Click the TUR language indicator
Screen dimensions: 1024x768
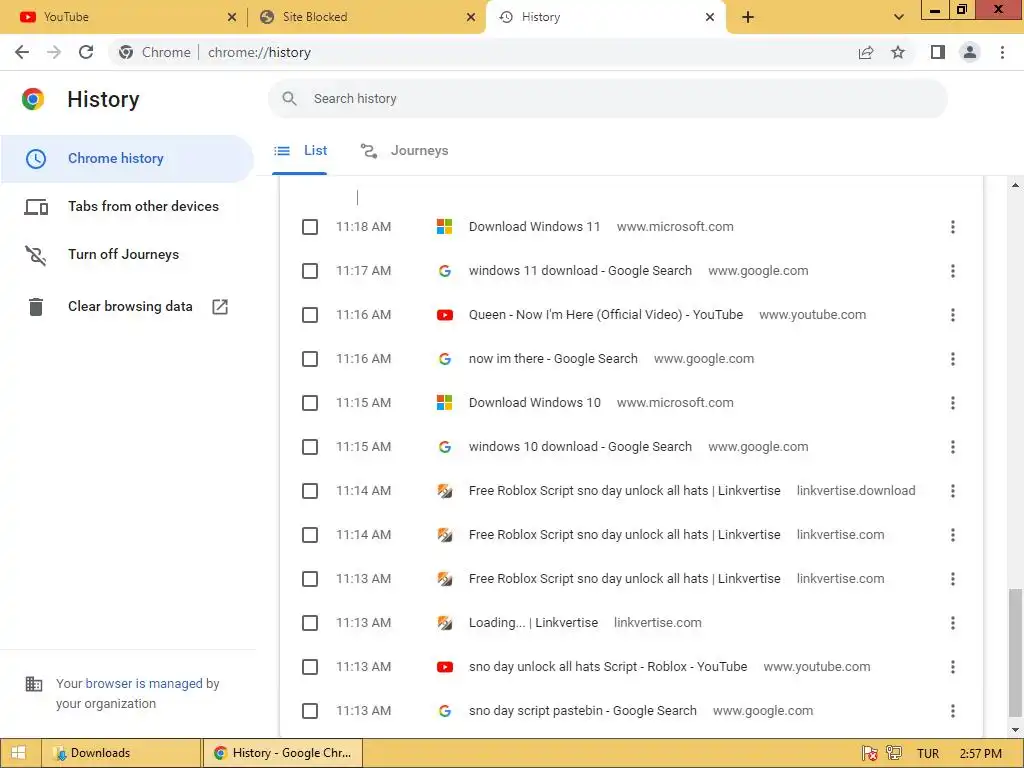click(x=928, y=754)
